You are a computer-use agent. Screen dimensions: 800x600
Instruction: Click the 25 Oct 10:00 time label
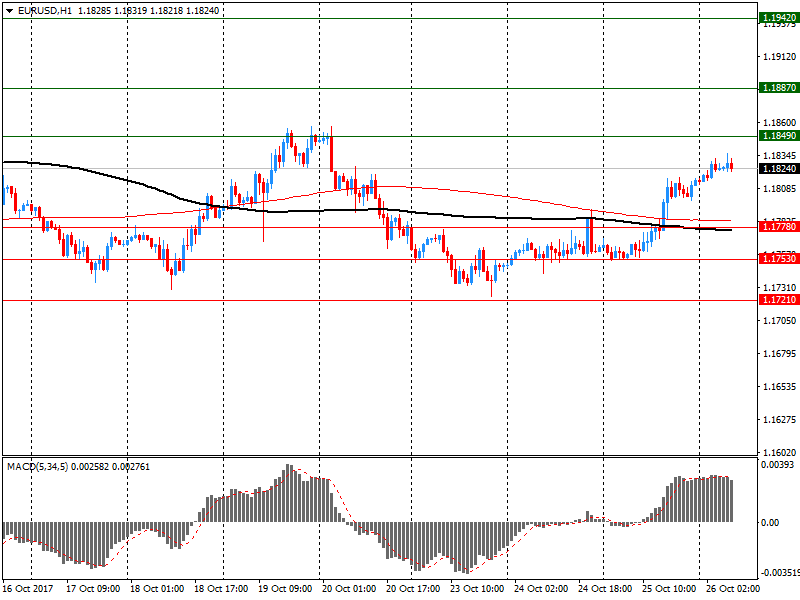[x=669, y=589]
